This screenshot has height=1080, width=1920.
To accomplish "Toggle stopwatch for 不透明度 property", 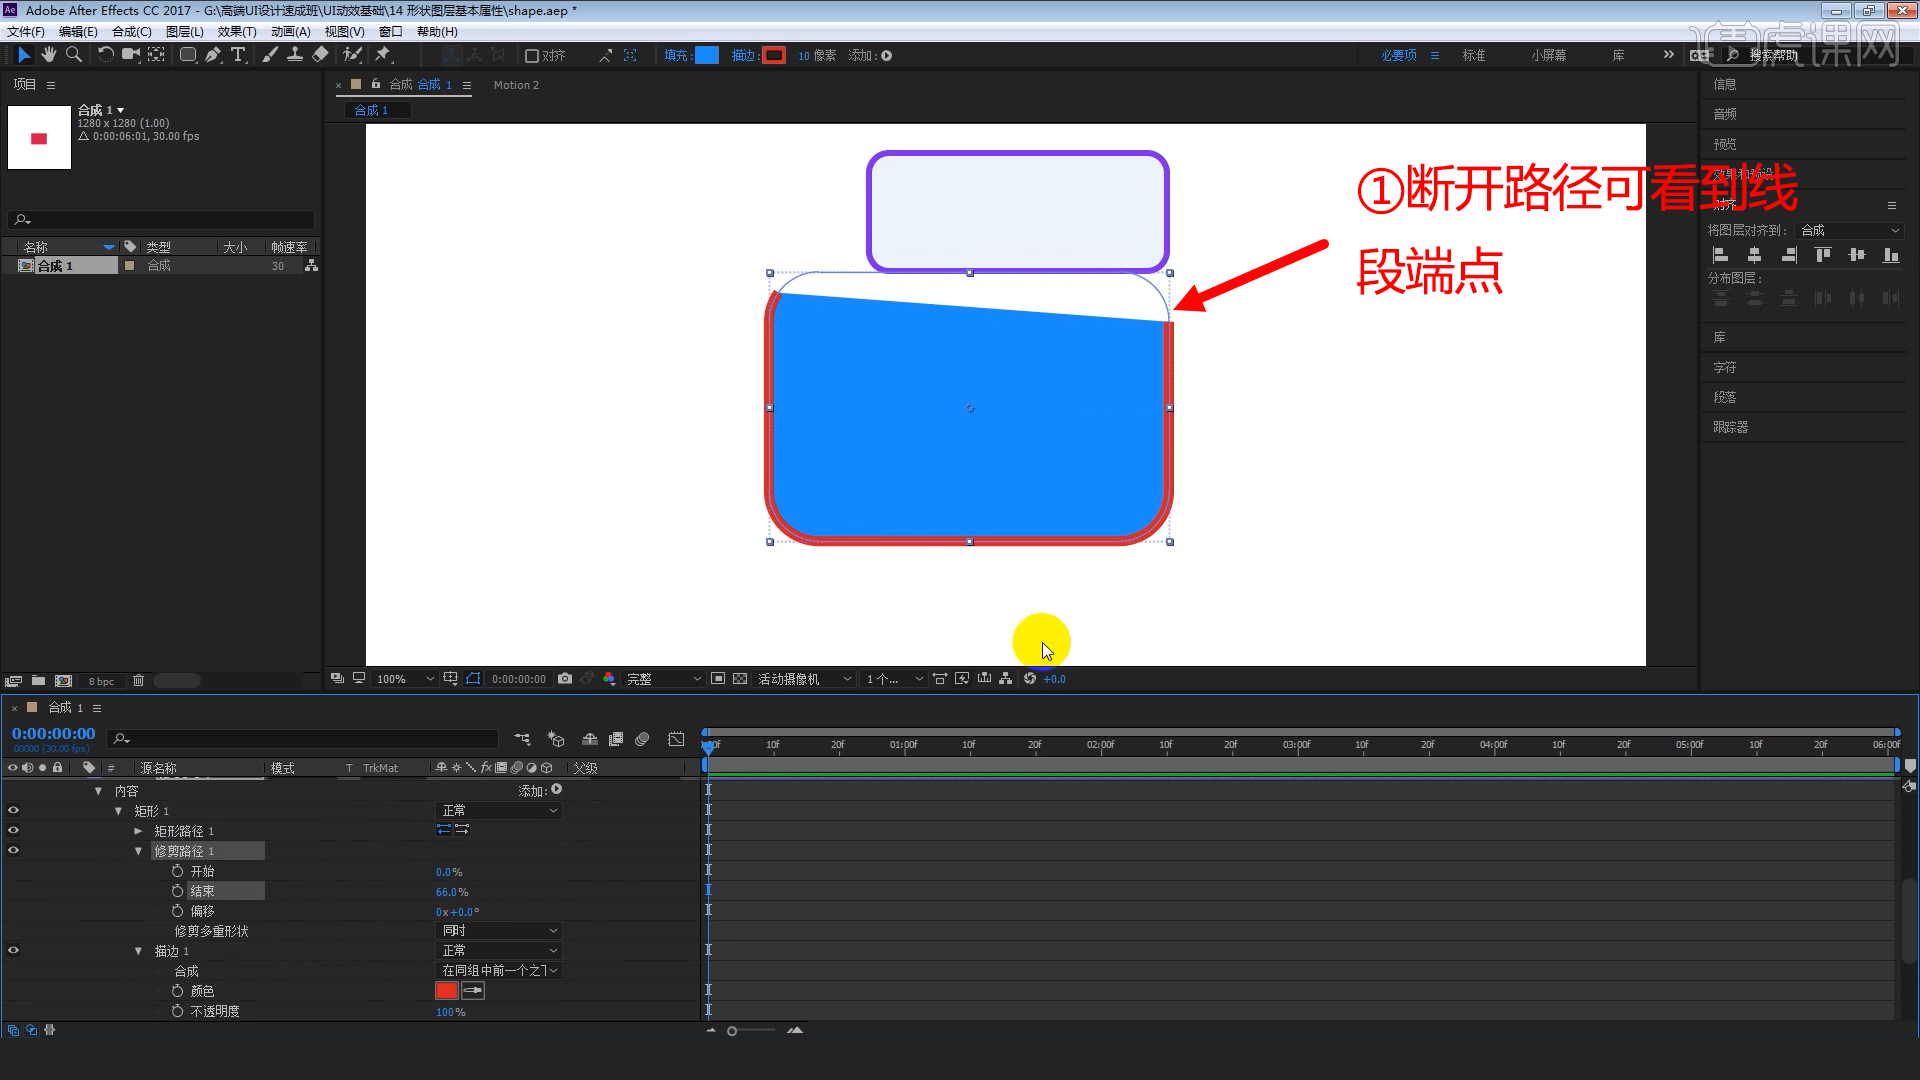I will (x=177, y=1011).
